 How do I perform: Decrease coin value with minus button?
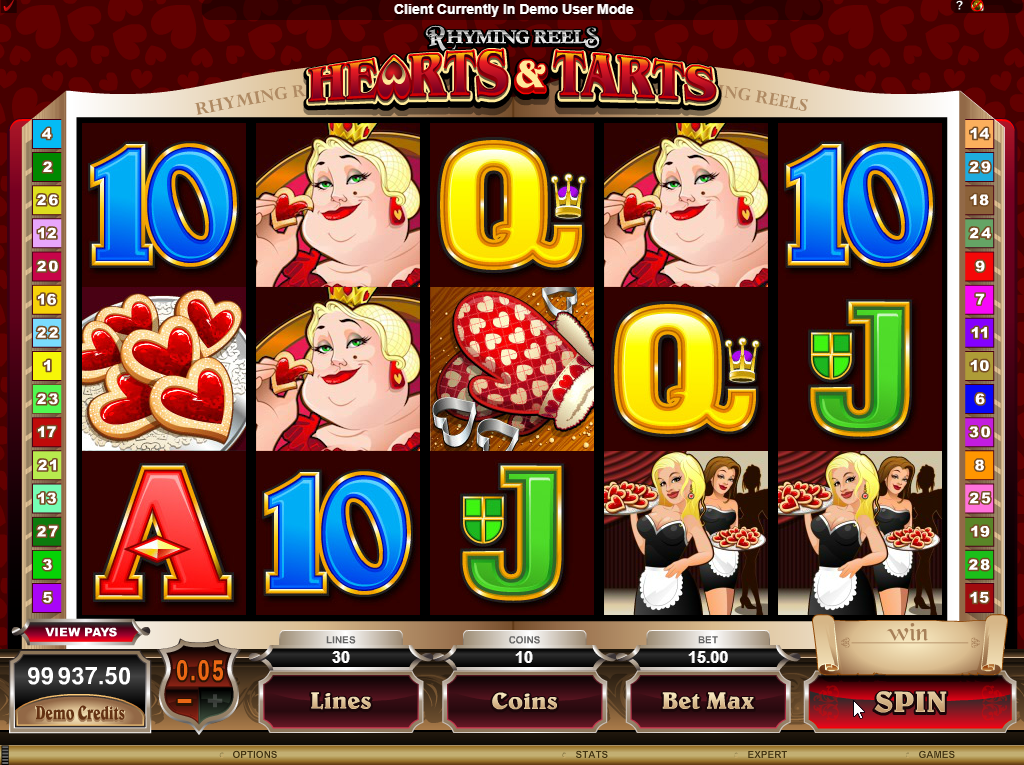click(184, 702)
